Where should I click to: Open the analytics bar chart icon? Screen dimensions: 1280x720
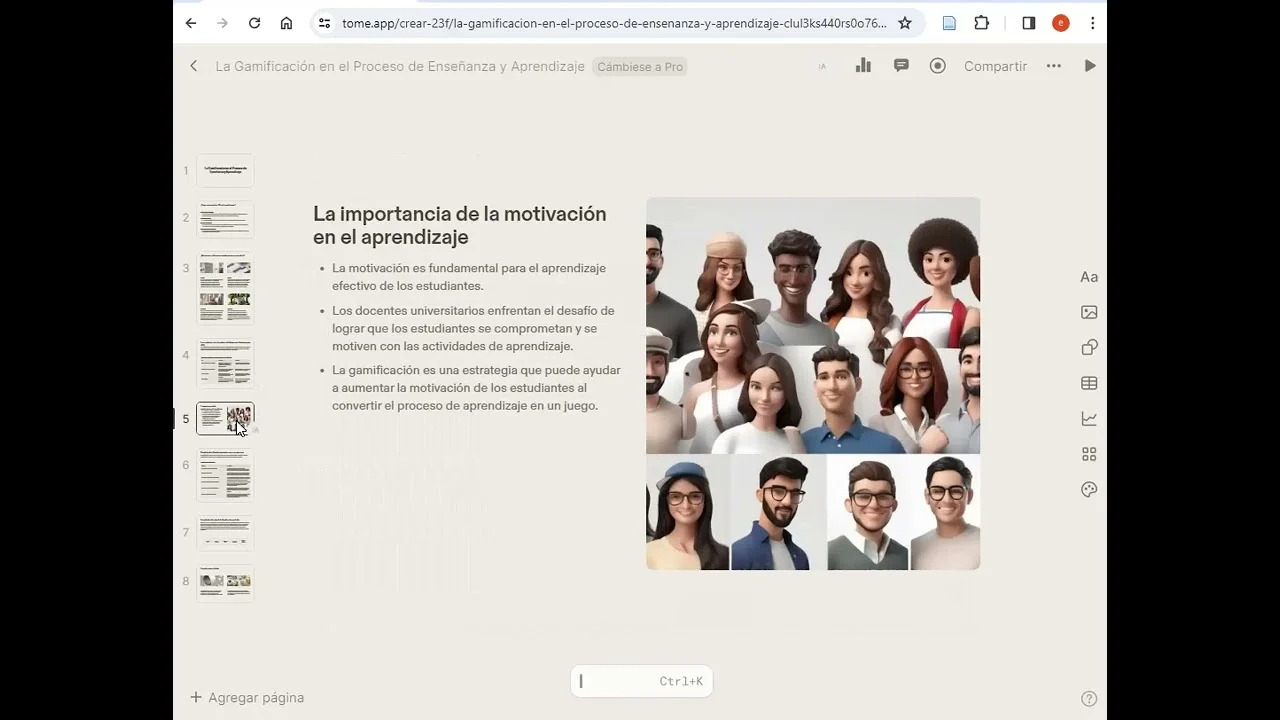[863, 66]
